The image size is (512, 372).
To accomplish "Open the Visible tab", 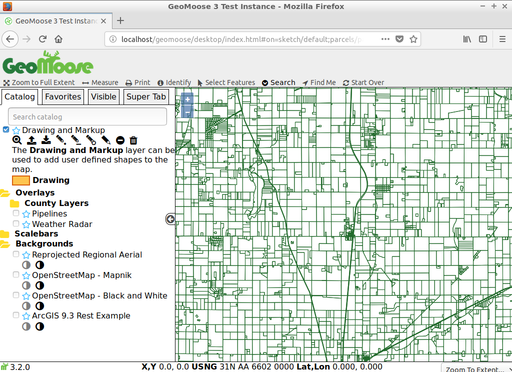I will coord(104,97).
